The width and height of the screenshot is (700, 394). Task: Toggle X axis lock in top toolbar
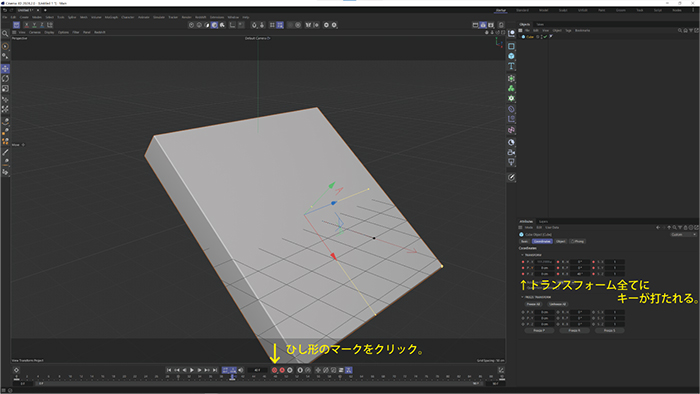pyautogui.click(x=27, y=25)
